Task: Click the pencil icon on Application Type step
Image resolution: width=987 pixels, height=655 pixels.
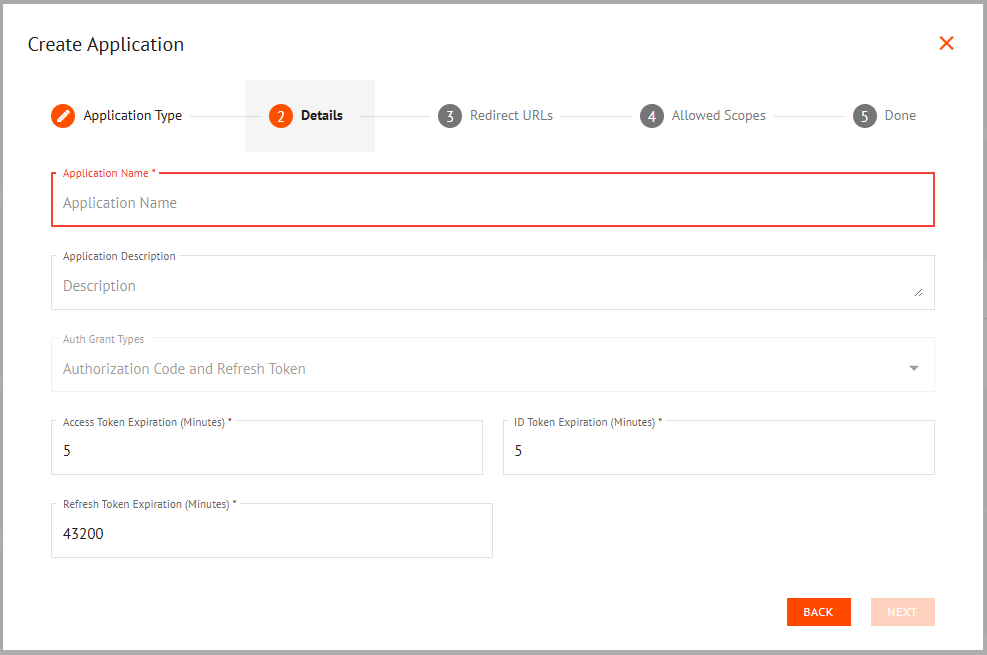Action: 62,115
